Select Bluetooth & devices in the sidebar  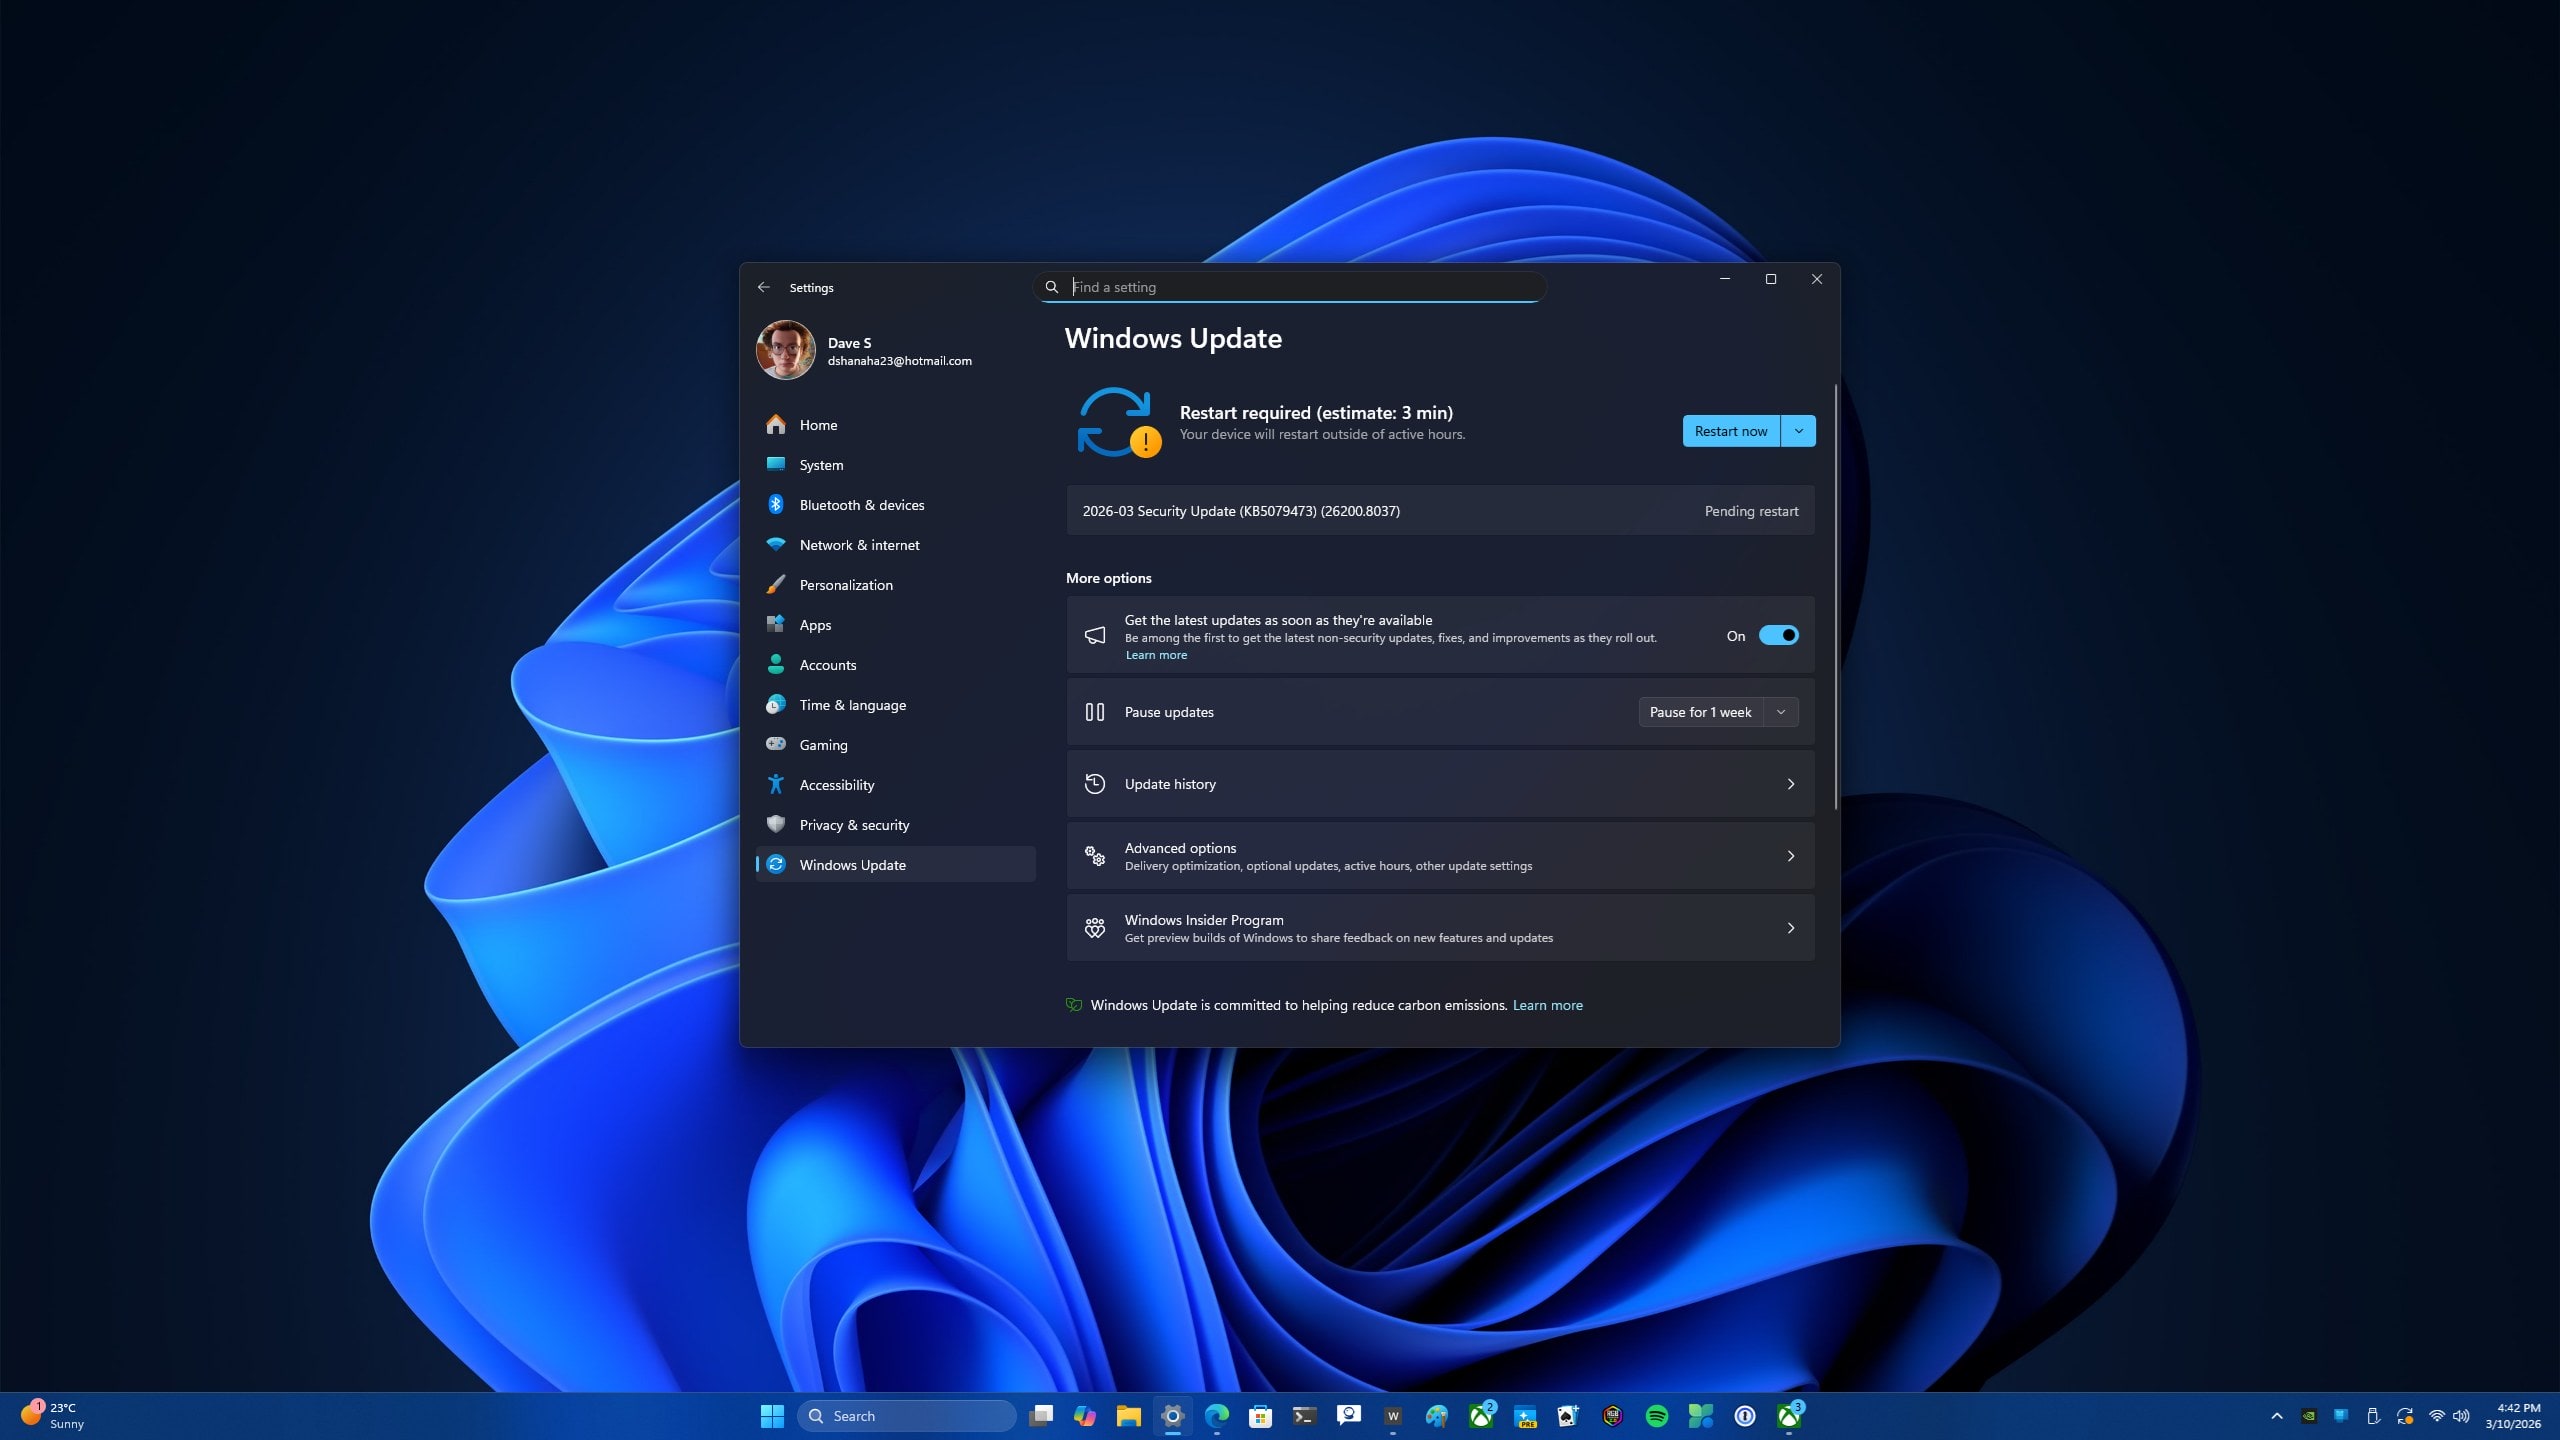point(861,504)
